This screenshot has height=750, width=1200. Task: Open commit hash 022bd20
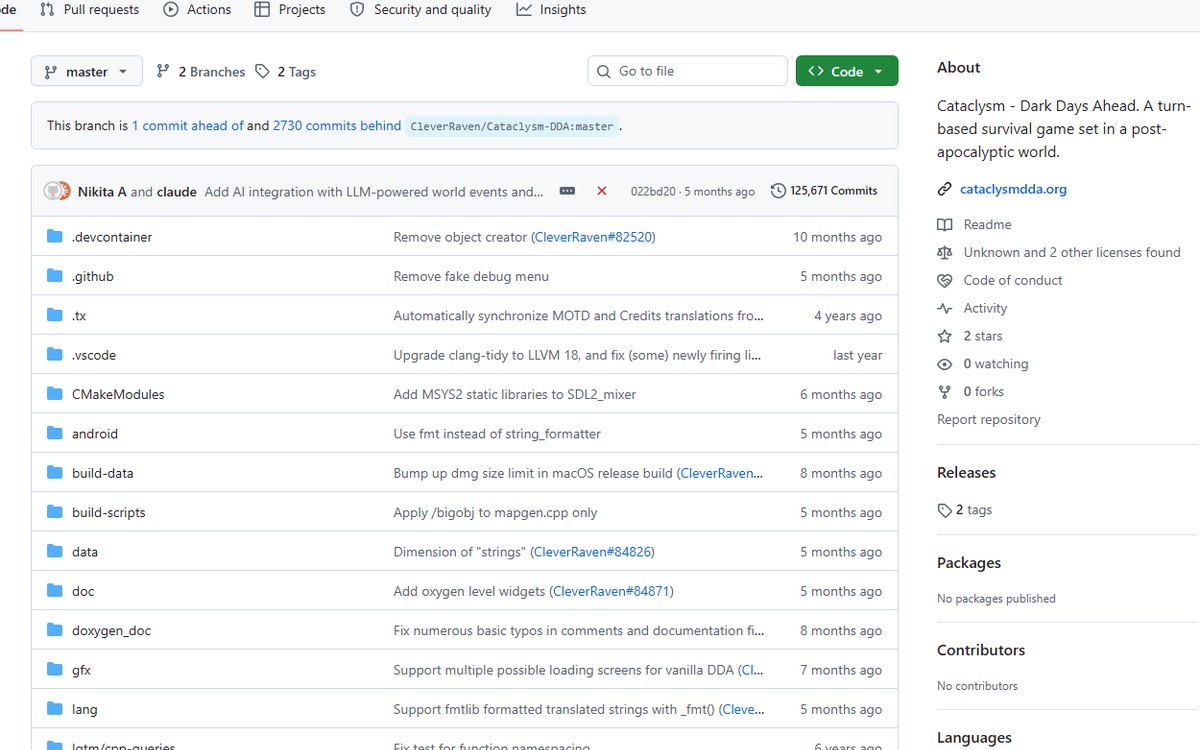coord(652,191)
